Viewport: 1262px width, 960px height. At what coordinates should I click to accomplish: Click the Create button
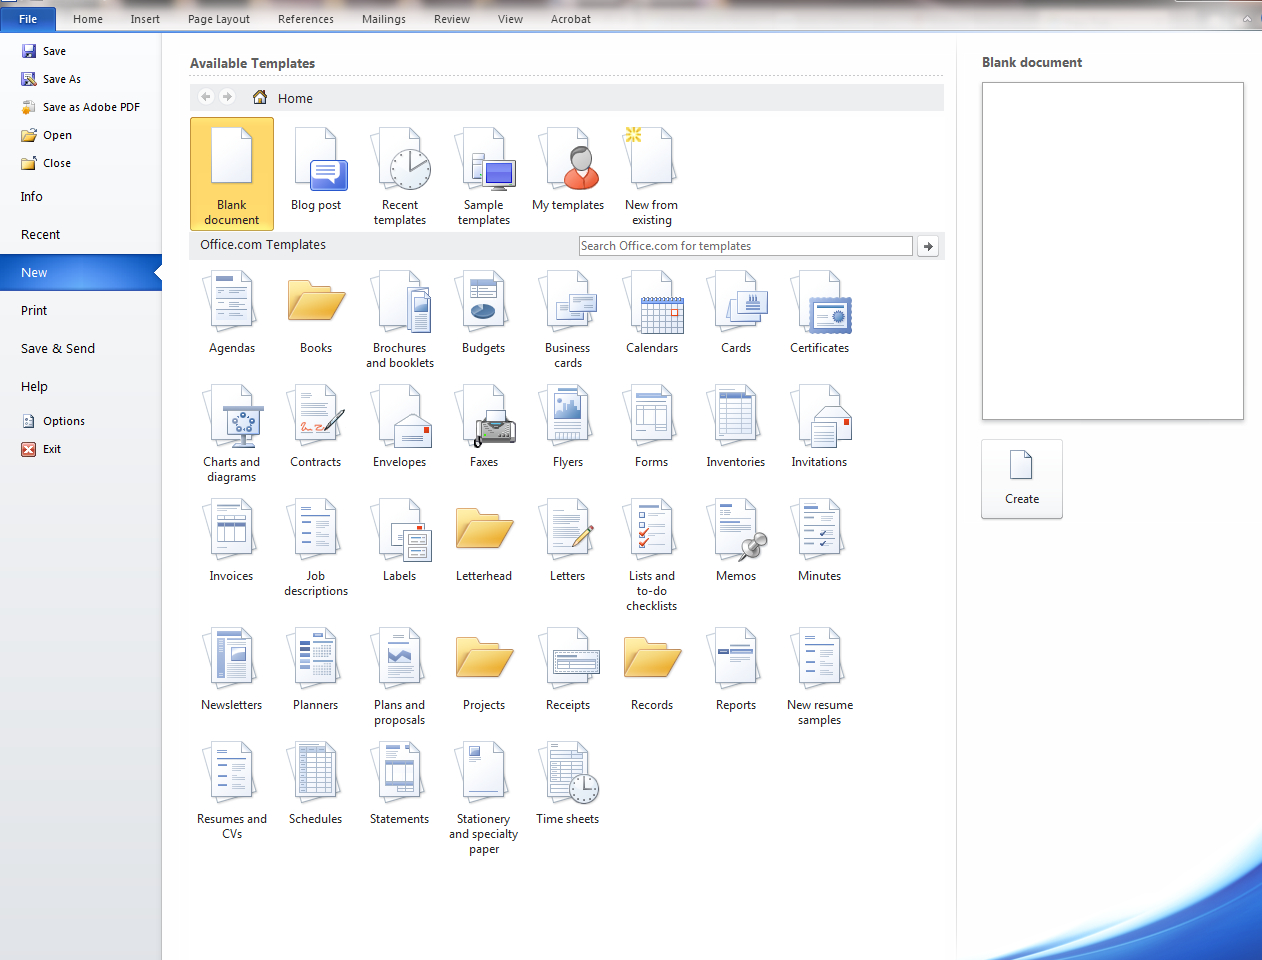pyautogui.click(x=1022, y=479)
